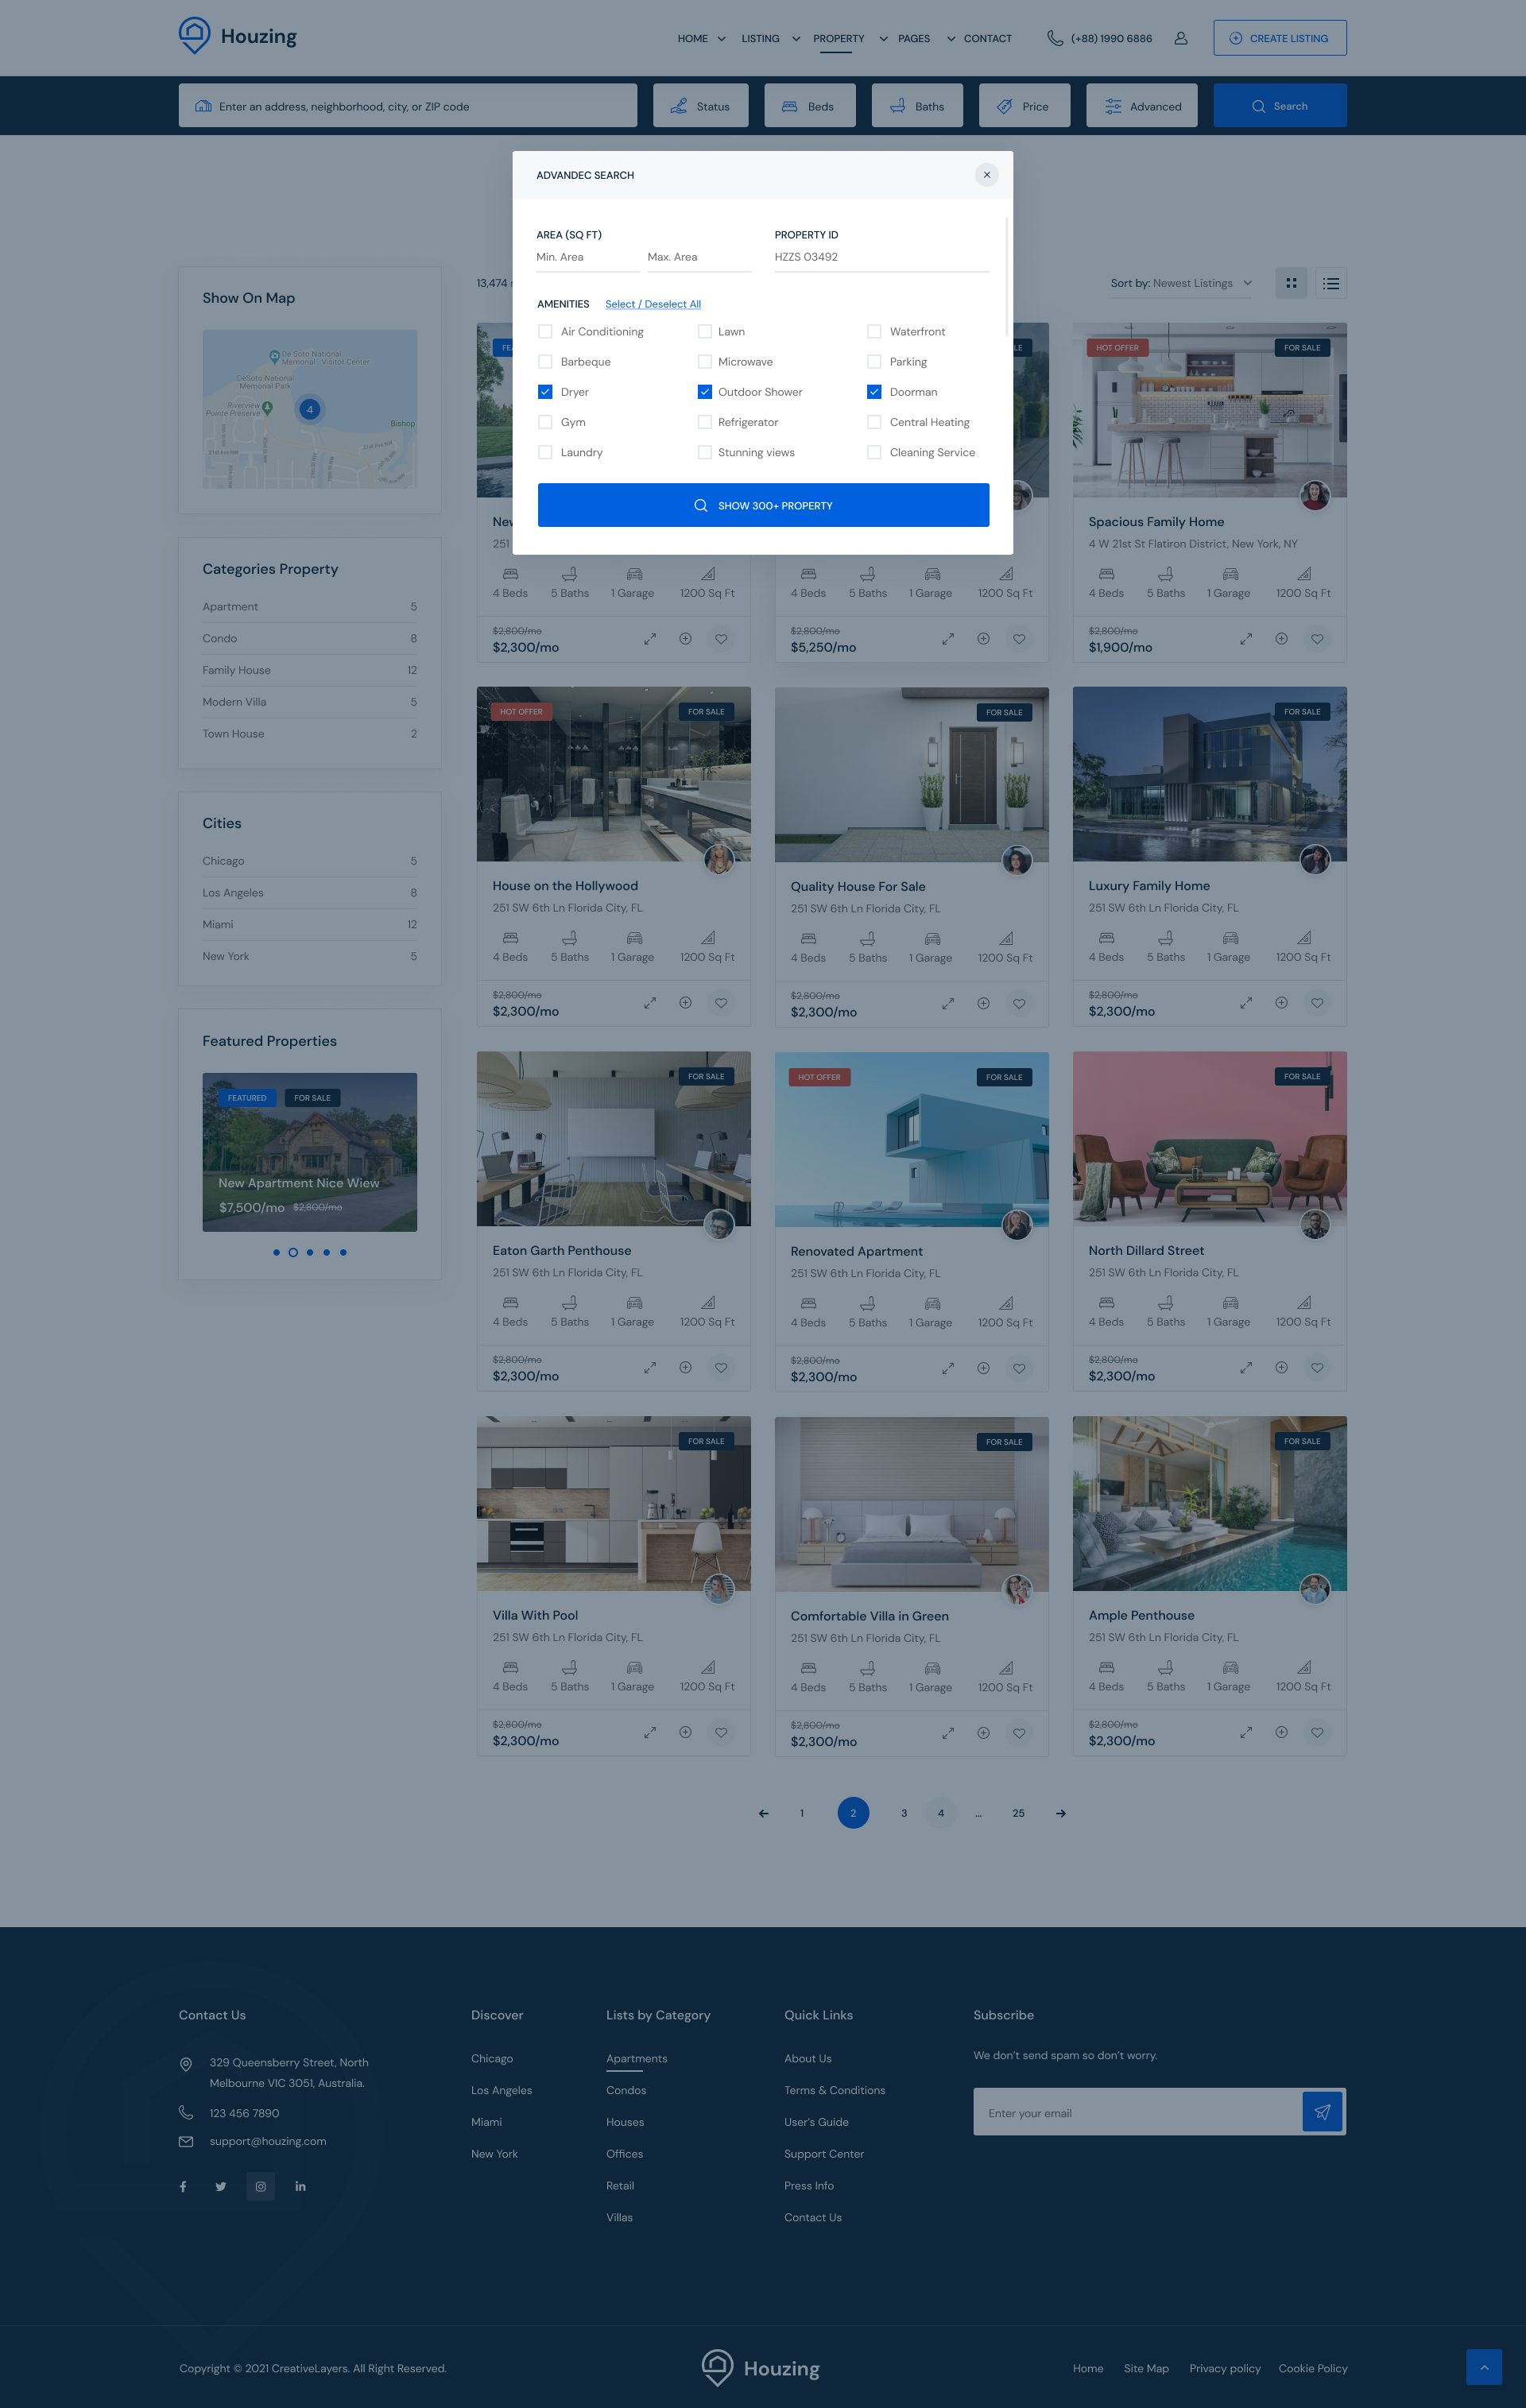The image size is (1526, 2408).
Task: Switch to the list view layout icon
Action: click(x=1330, y=283)
